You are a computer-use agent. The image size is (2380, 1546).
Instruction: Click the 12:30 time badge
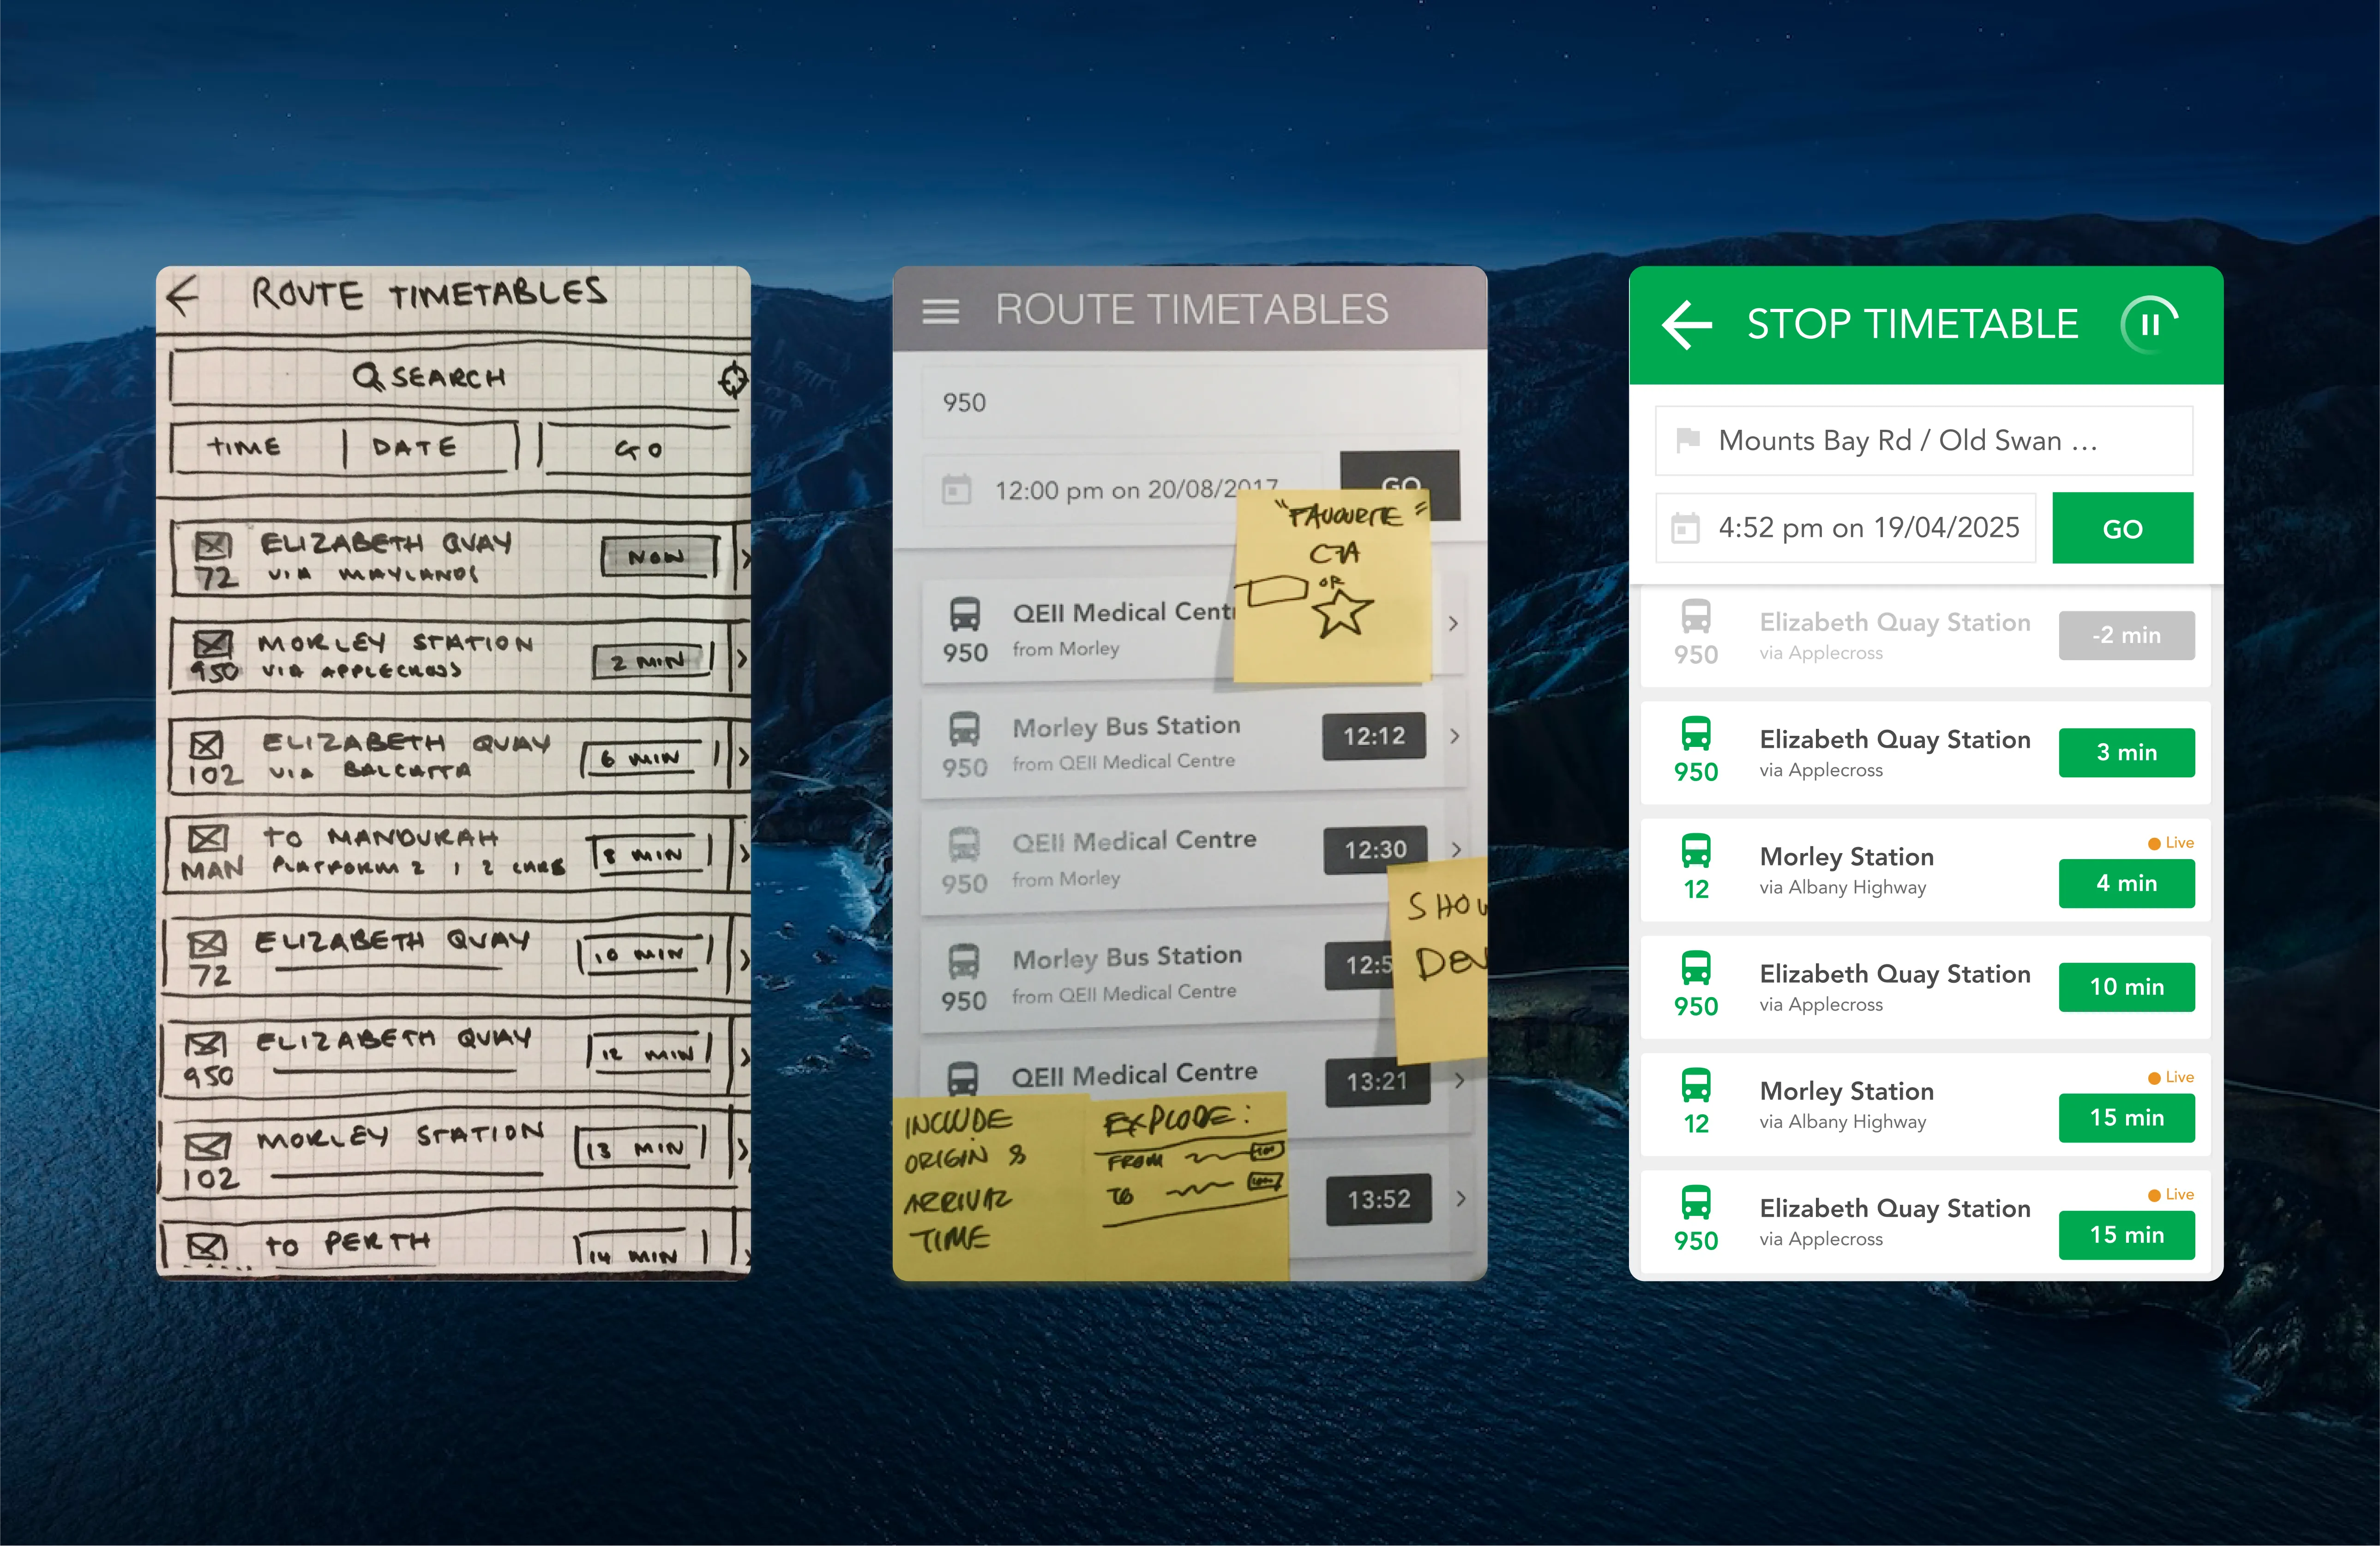coord(1375,850)
